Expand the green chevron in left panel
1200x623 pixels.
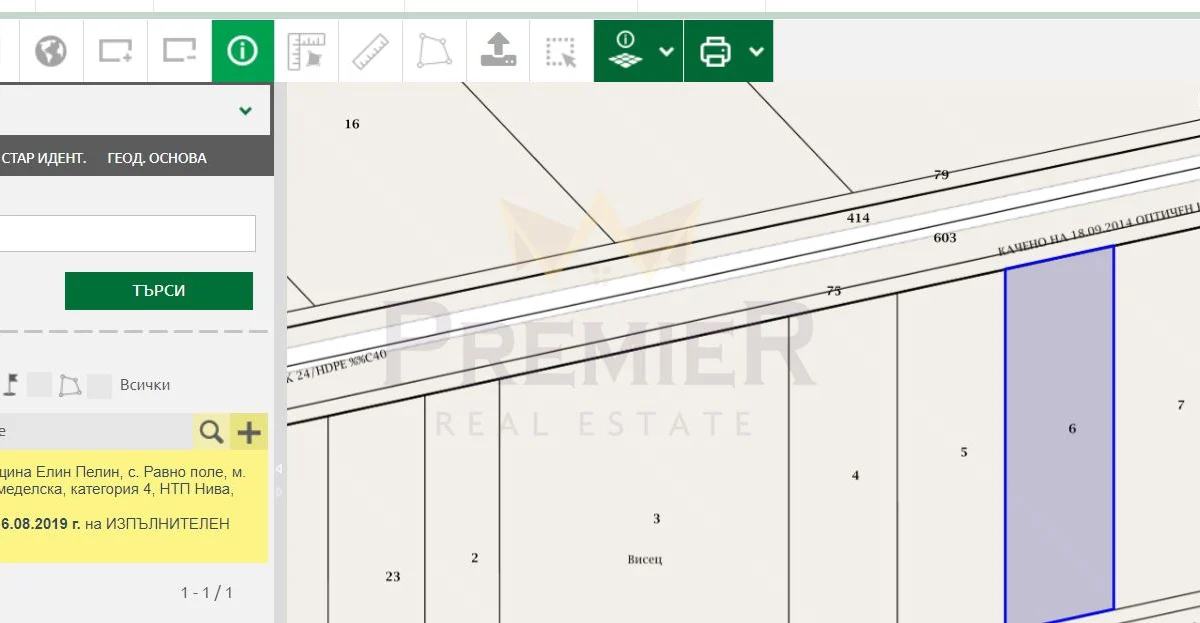coord(245,110)
